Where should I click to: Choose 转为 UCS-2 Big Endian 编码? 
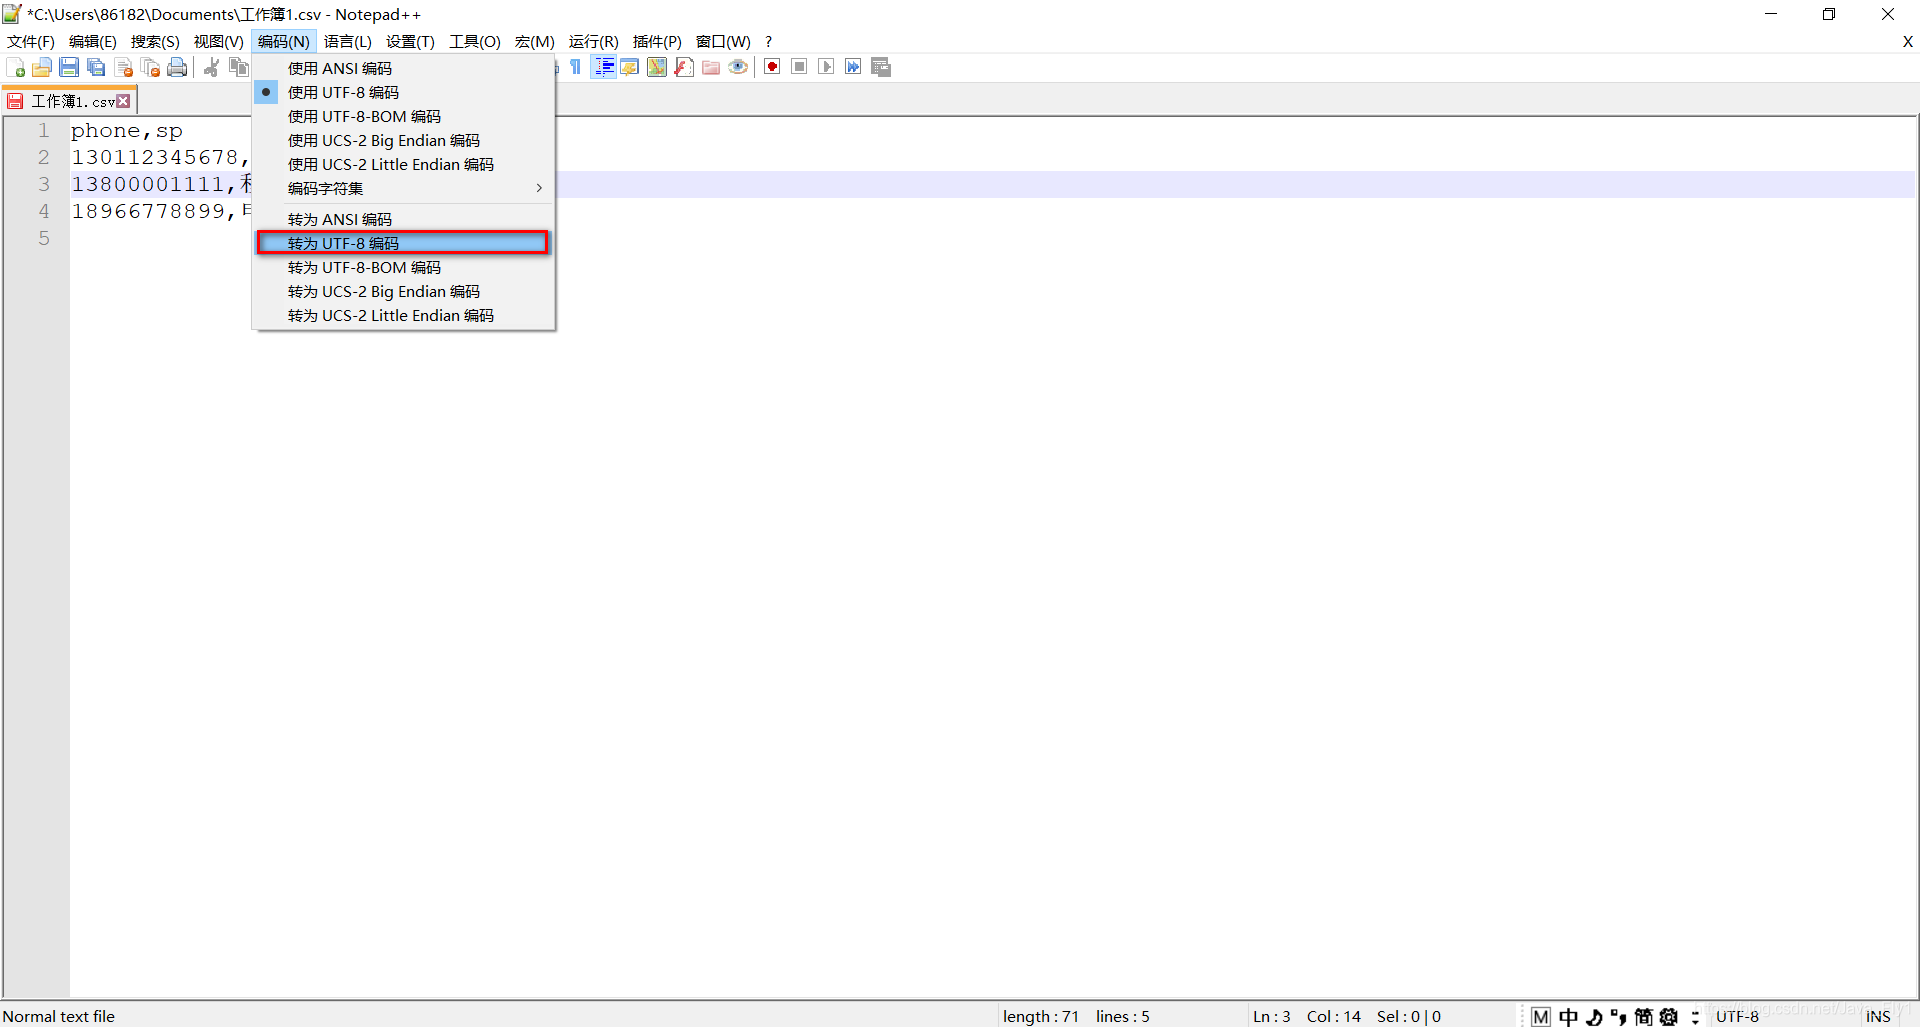point(403,291)
